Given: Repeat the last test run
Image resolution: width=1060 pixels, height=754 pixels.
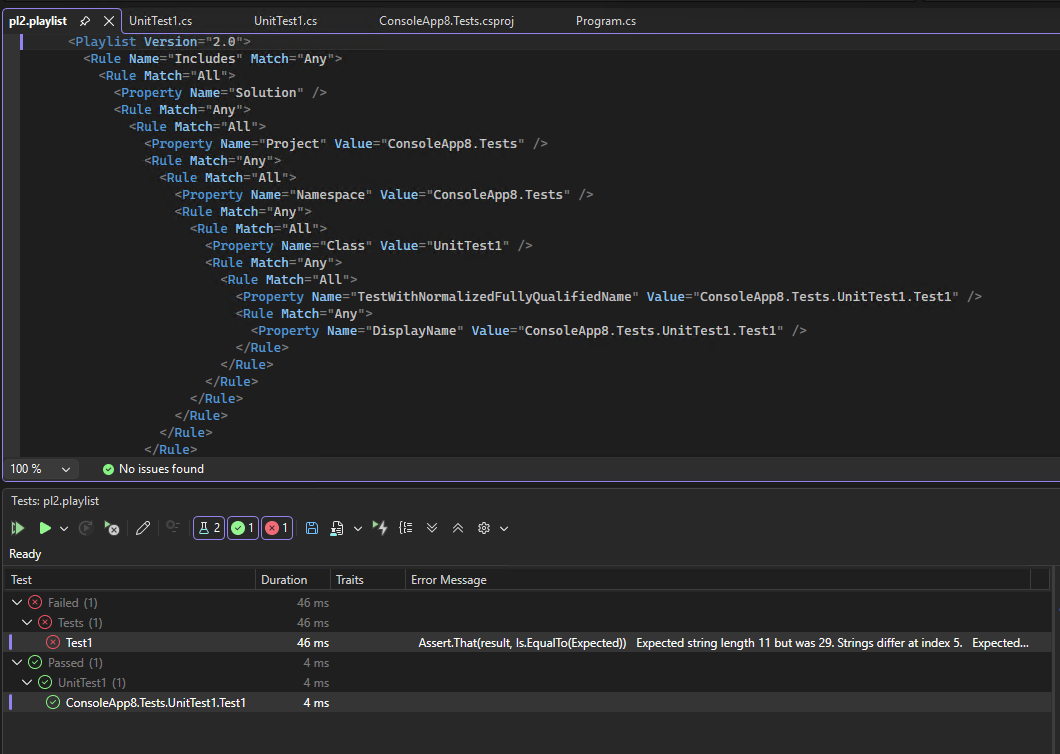Looking at the screenshot, I should (87, 528).
